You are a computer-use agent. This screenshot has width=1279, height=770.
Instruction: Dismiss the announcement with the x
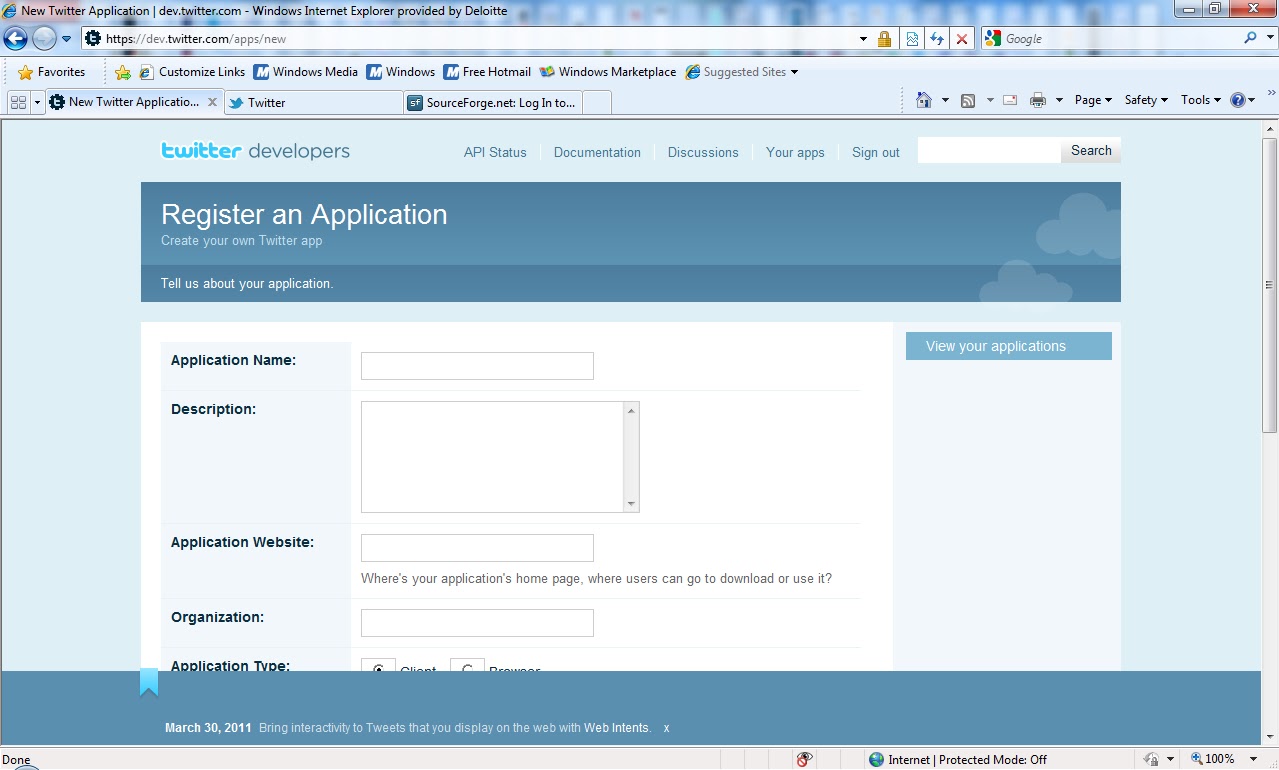pos(666,728)
